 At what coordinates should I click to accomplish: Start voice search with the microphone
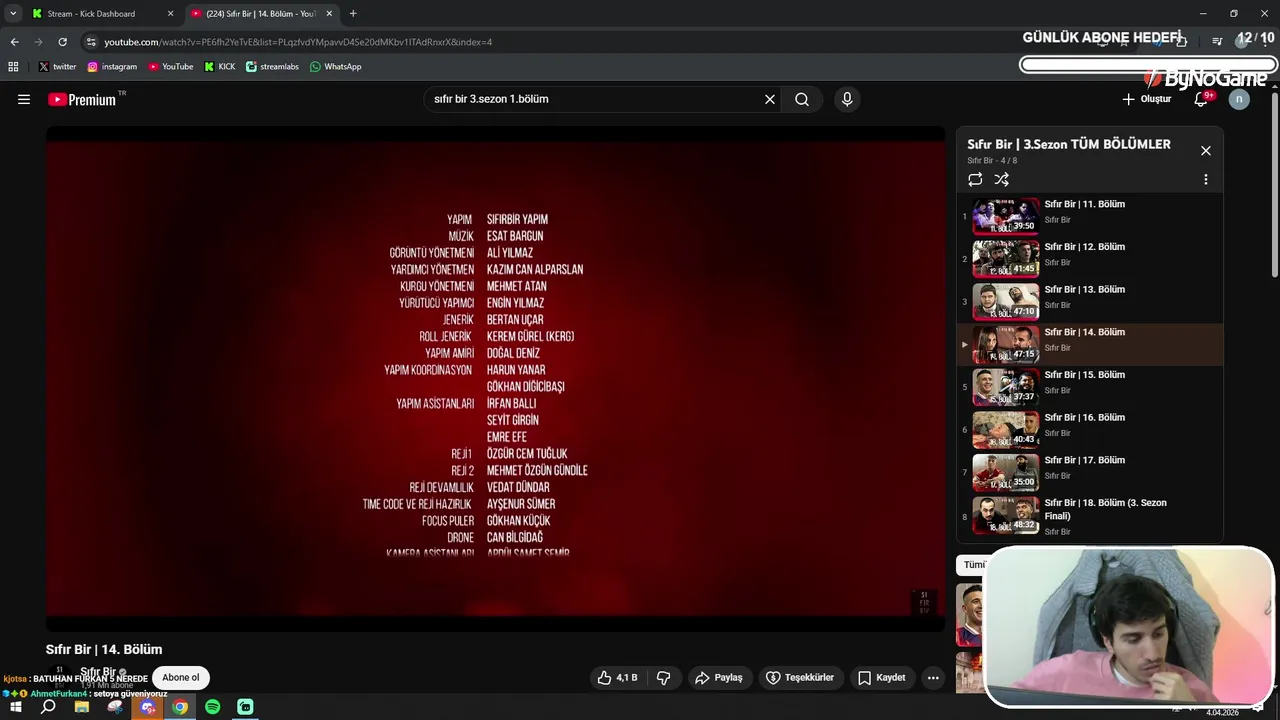(x=847, y=99)
